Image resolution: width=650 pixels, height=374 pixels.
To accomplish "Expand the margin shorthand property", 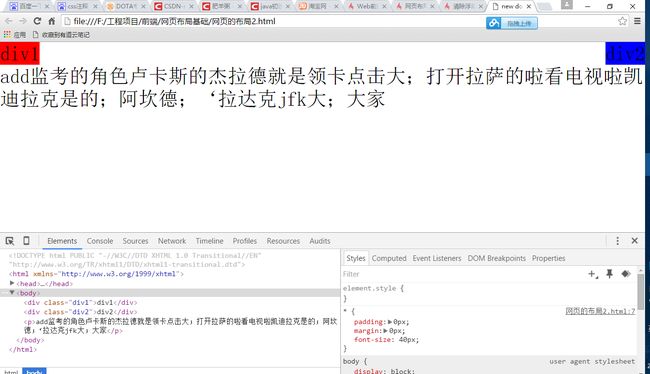I will [386, 331].
